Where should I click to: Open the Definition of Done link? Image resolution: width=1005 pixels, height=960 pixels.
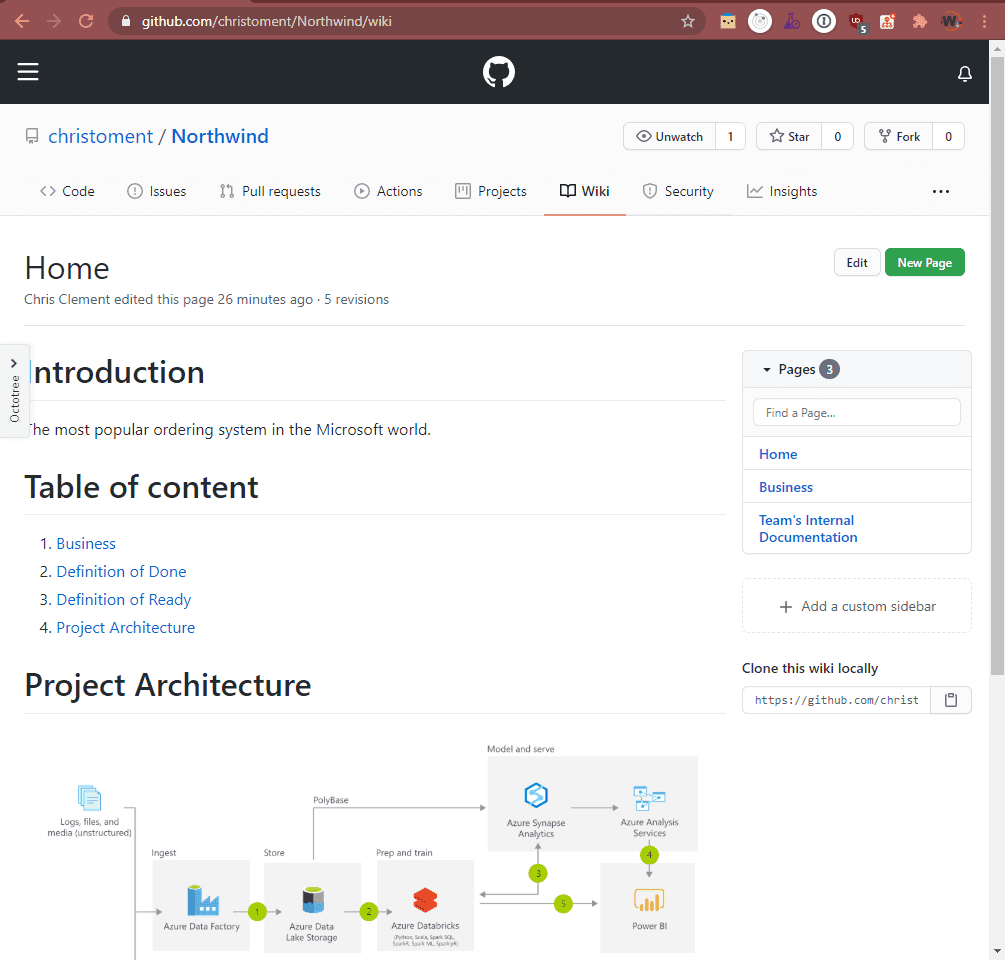coord(121,572)
